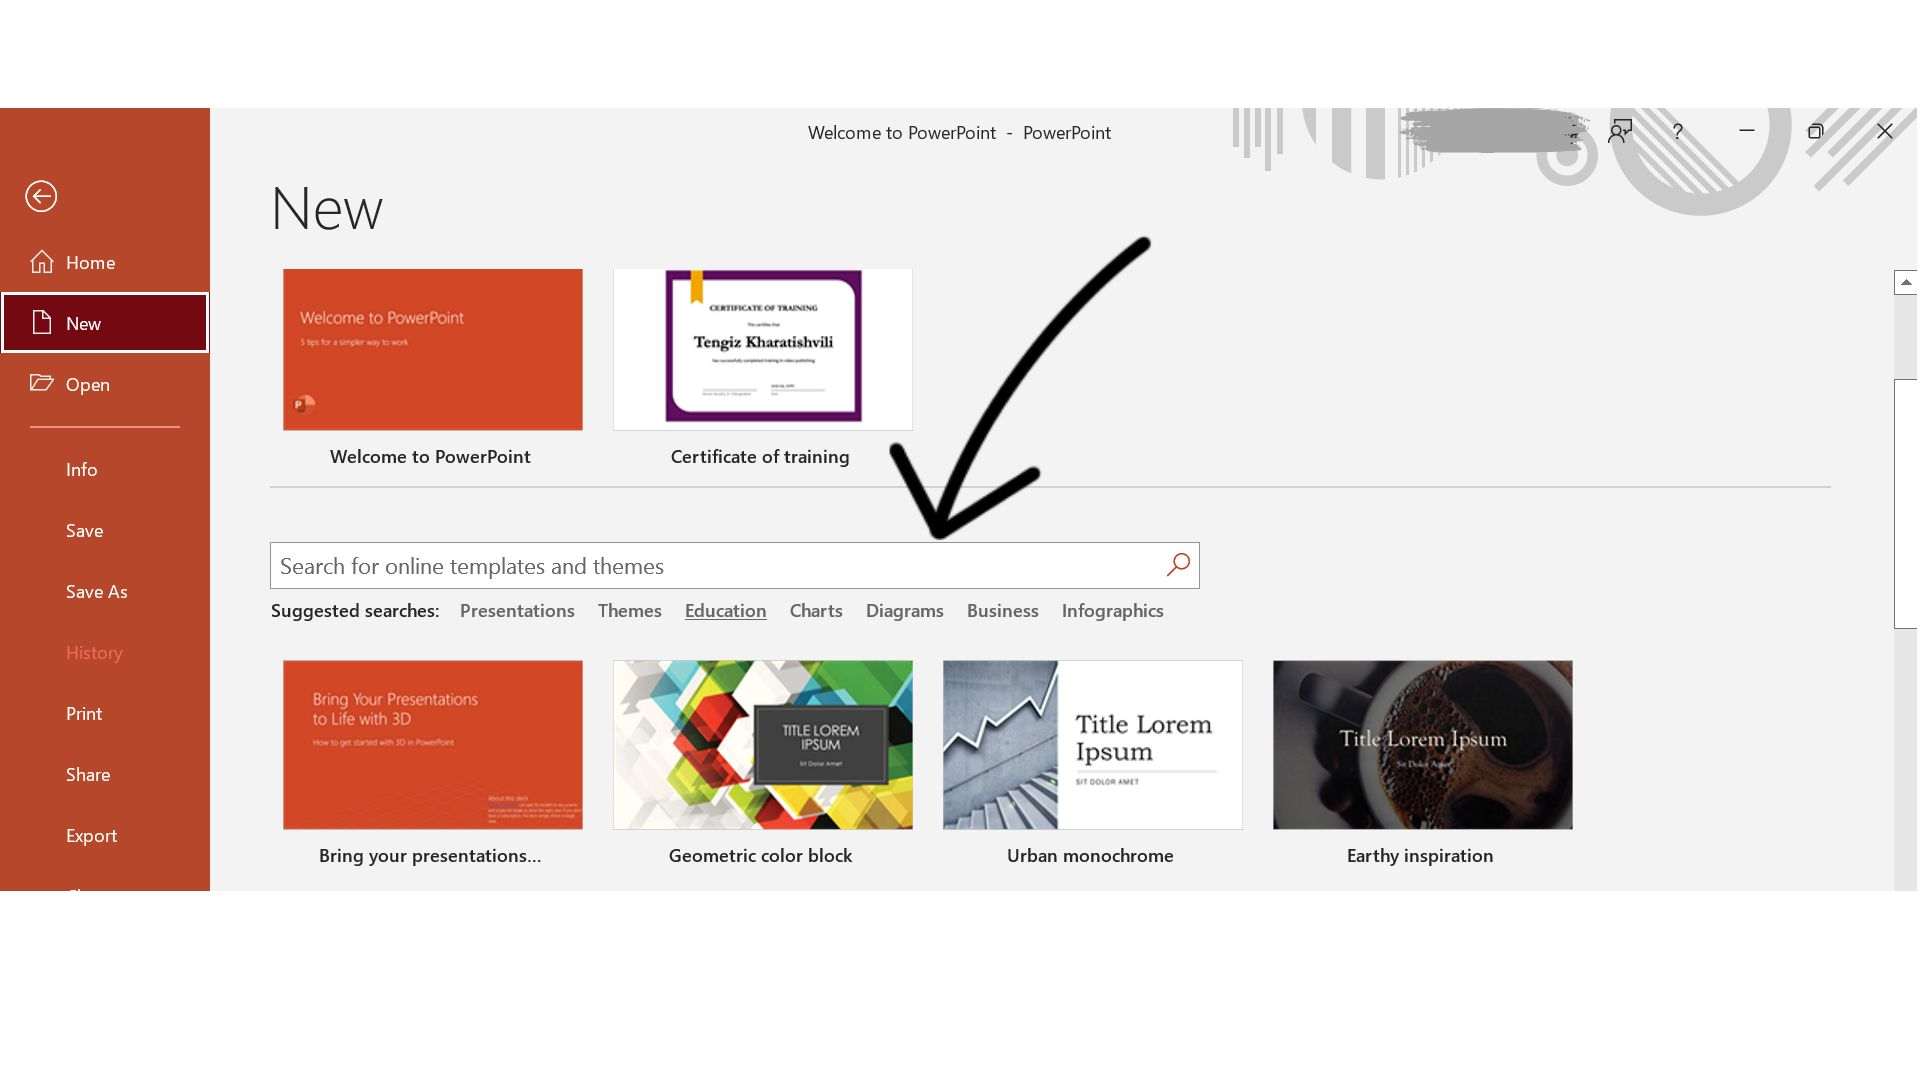
Task: Click the Urban monochrome caption
Action: click(x=1090, y=855)
